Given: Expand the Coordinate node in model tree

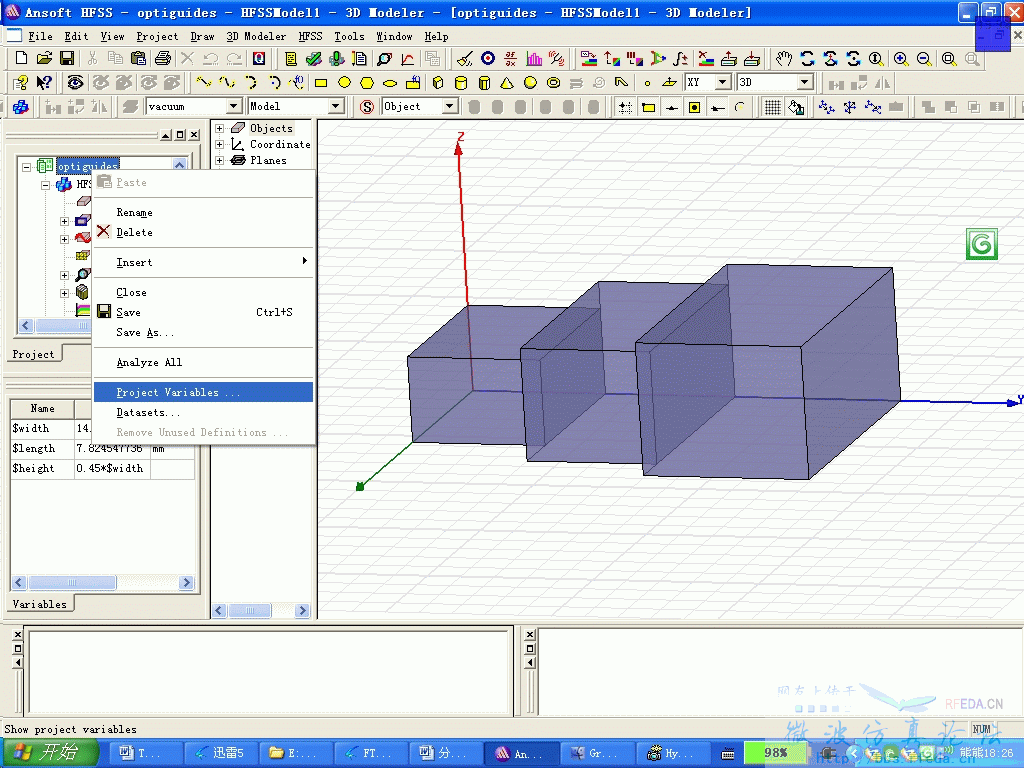Looking at the screenshot, I should pos(219,144).
